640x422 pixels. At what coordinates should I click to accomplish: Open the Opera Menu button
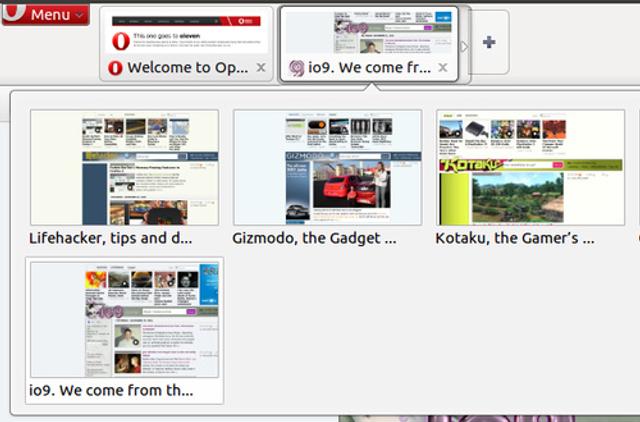coord(45,14)
